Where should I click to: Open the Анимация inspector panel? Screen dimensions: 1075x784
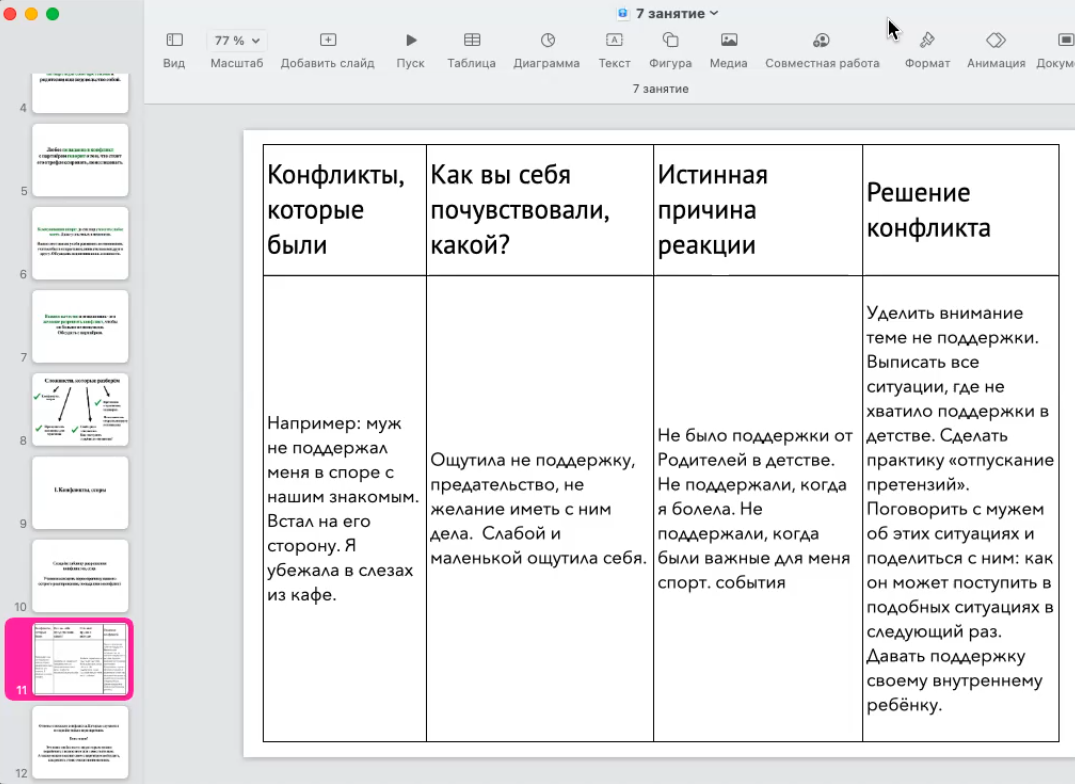pyautogui.click(x=996, y=50)
